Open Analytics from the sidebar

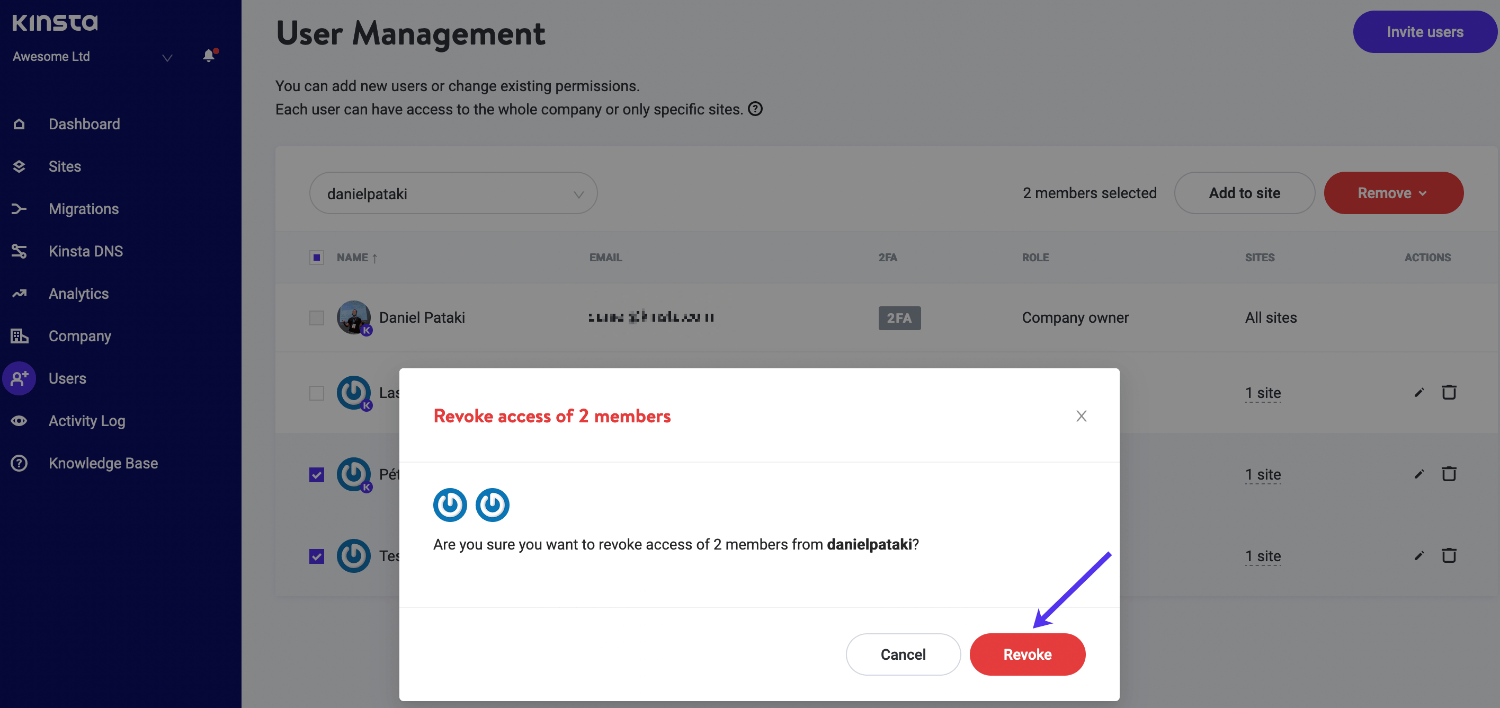tap(78, 294)
